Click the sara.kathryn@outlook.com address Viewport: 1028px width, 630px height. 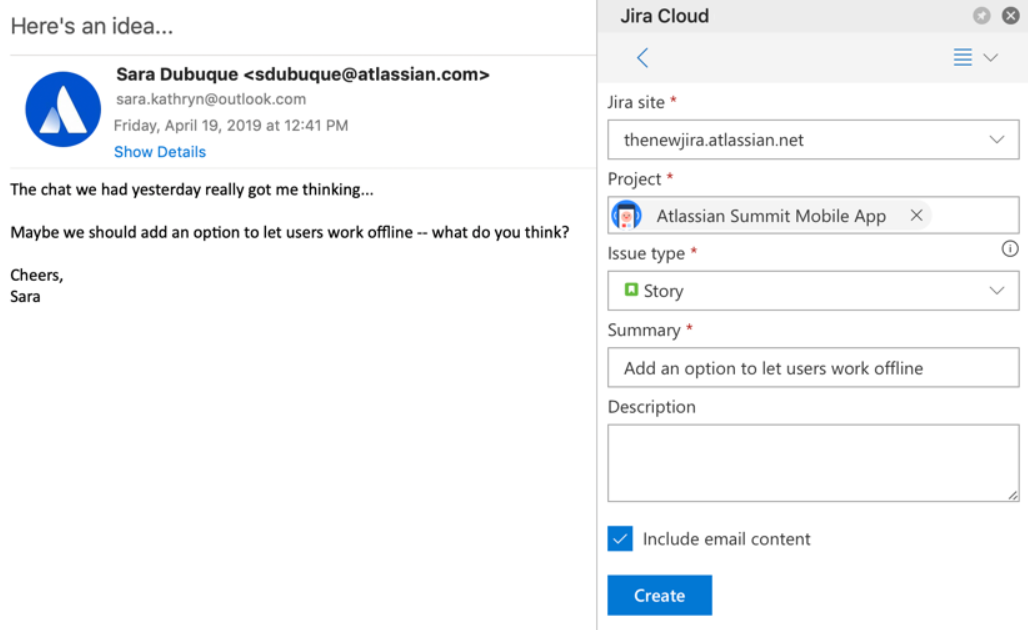(x=211, y=99)
